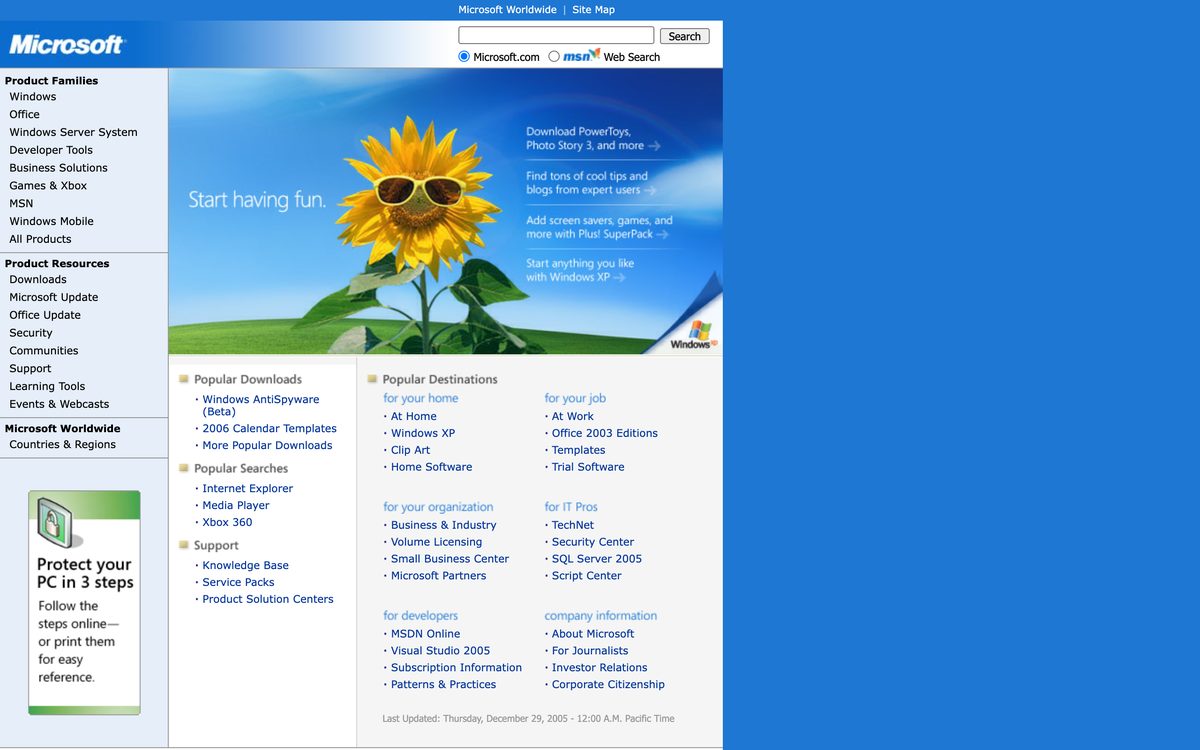
Task: Open Patterns & Practices link
Action: point(443,686)
